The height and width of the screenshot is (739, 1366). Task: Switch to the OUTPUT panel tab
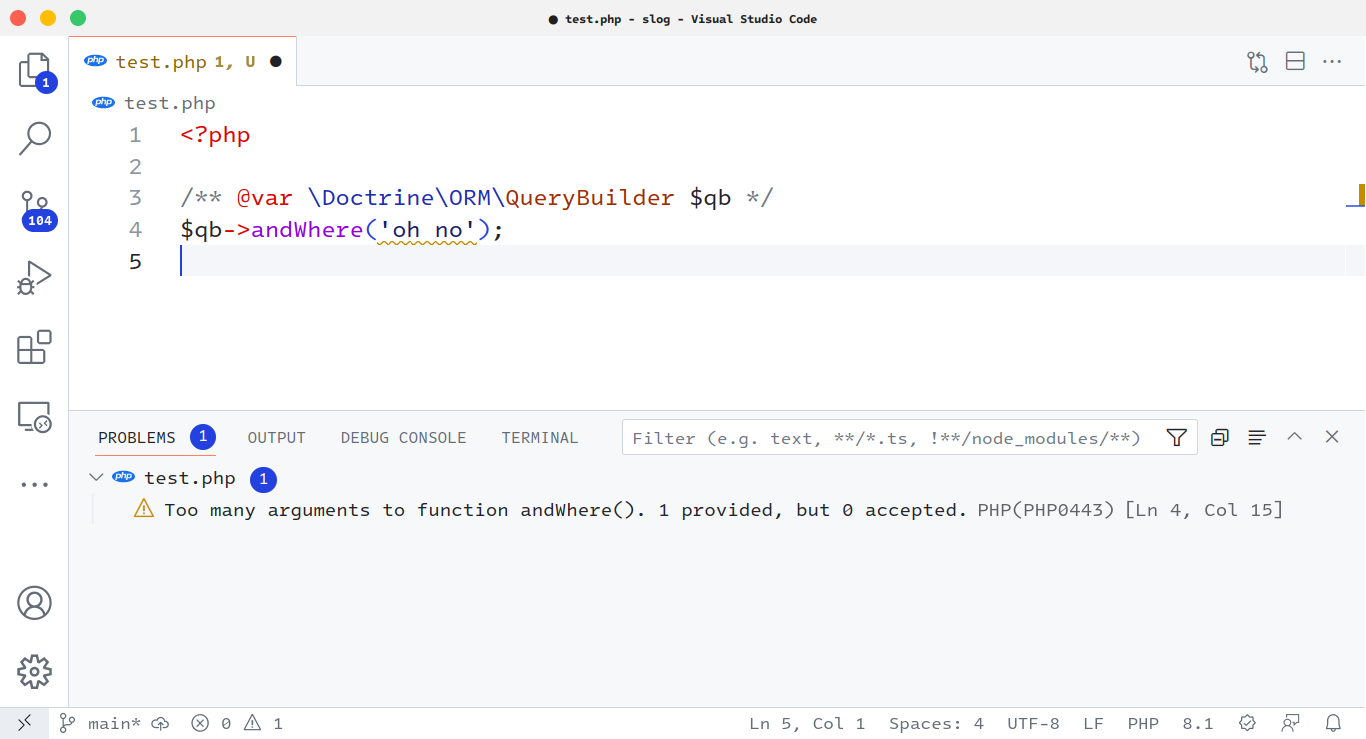(276, 438)
